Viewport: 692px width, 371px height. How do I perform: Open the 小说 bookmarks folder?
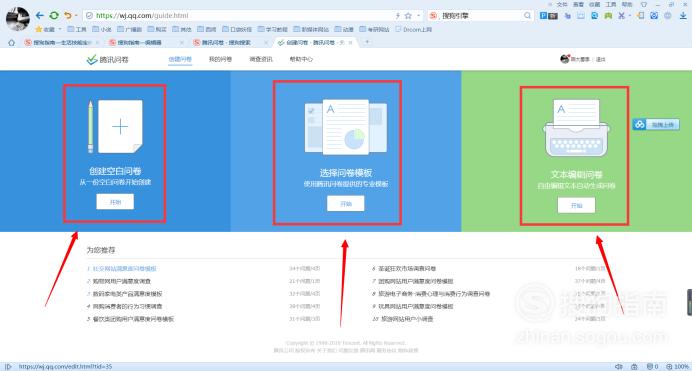click(x=102, y=29)
